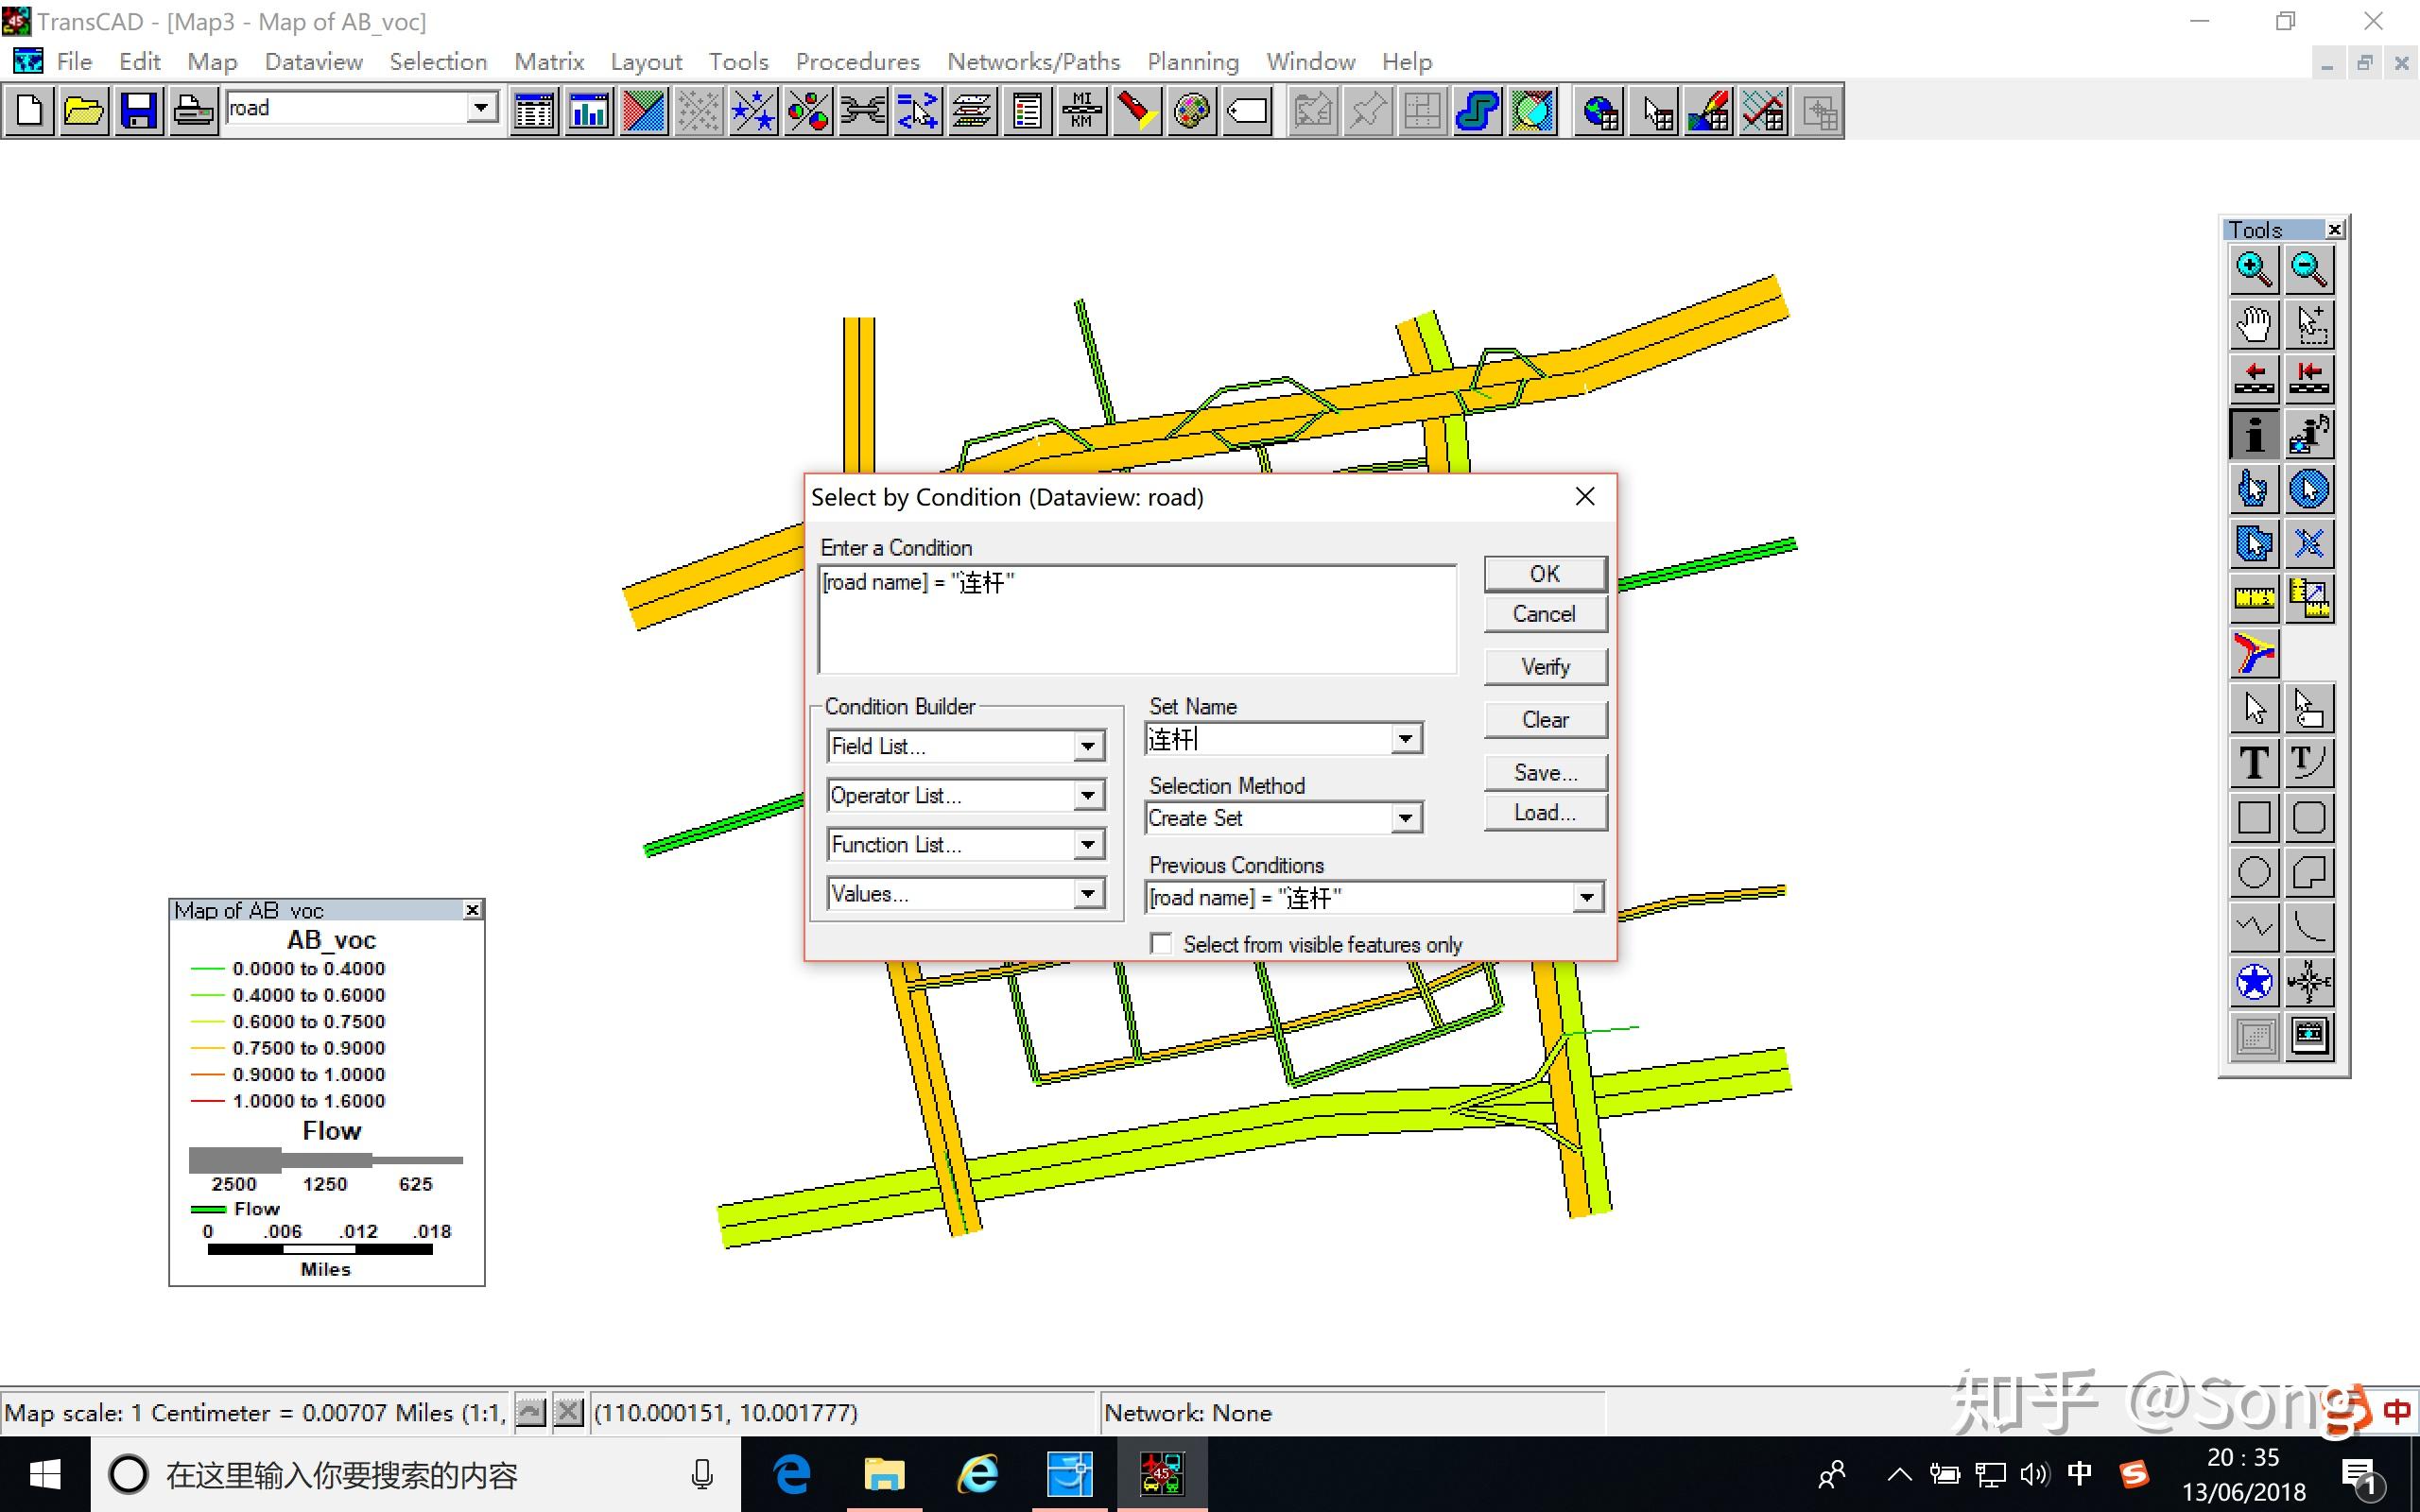The height and width of the screenshot is (1512, 2420).
Task: Select the Zoom In magnifier tool
Action: [2253, 268]
